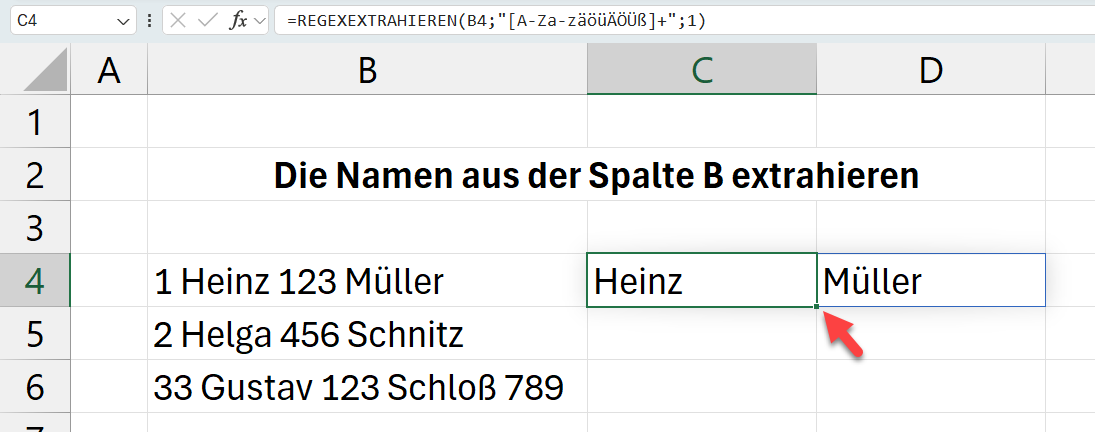Click inside the Name Box showing C4
This screenshot has height=432, width=1095.
click(60, 21)
